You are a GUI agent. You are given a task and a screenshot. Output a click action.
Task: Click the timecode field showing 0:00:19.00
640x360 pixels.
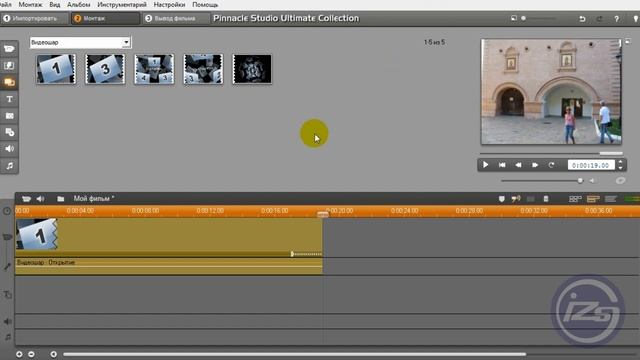591,165
